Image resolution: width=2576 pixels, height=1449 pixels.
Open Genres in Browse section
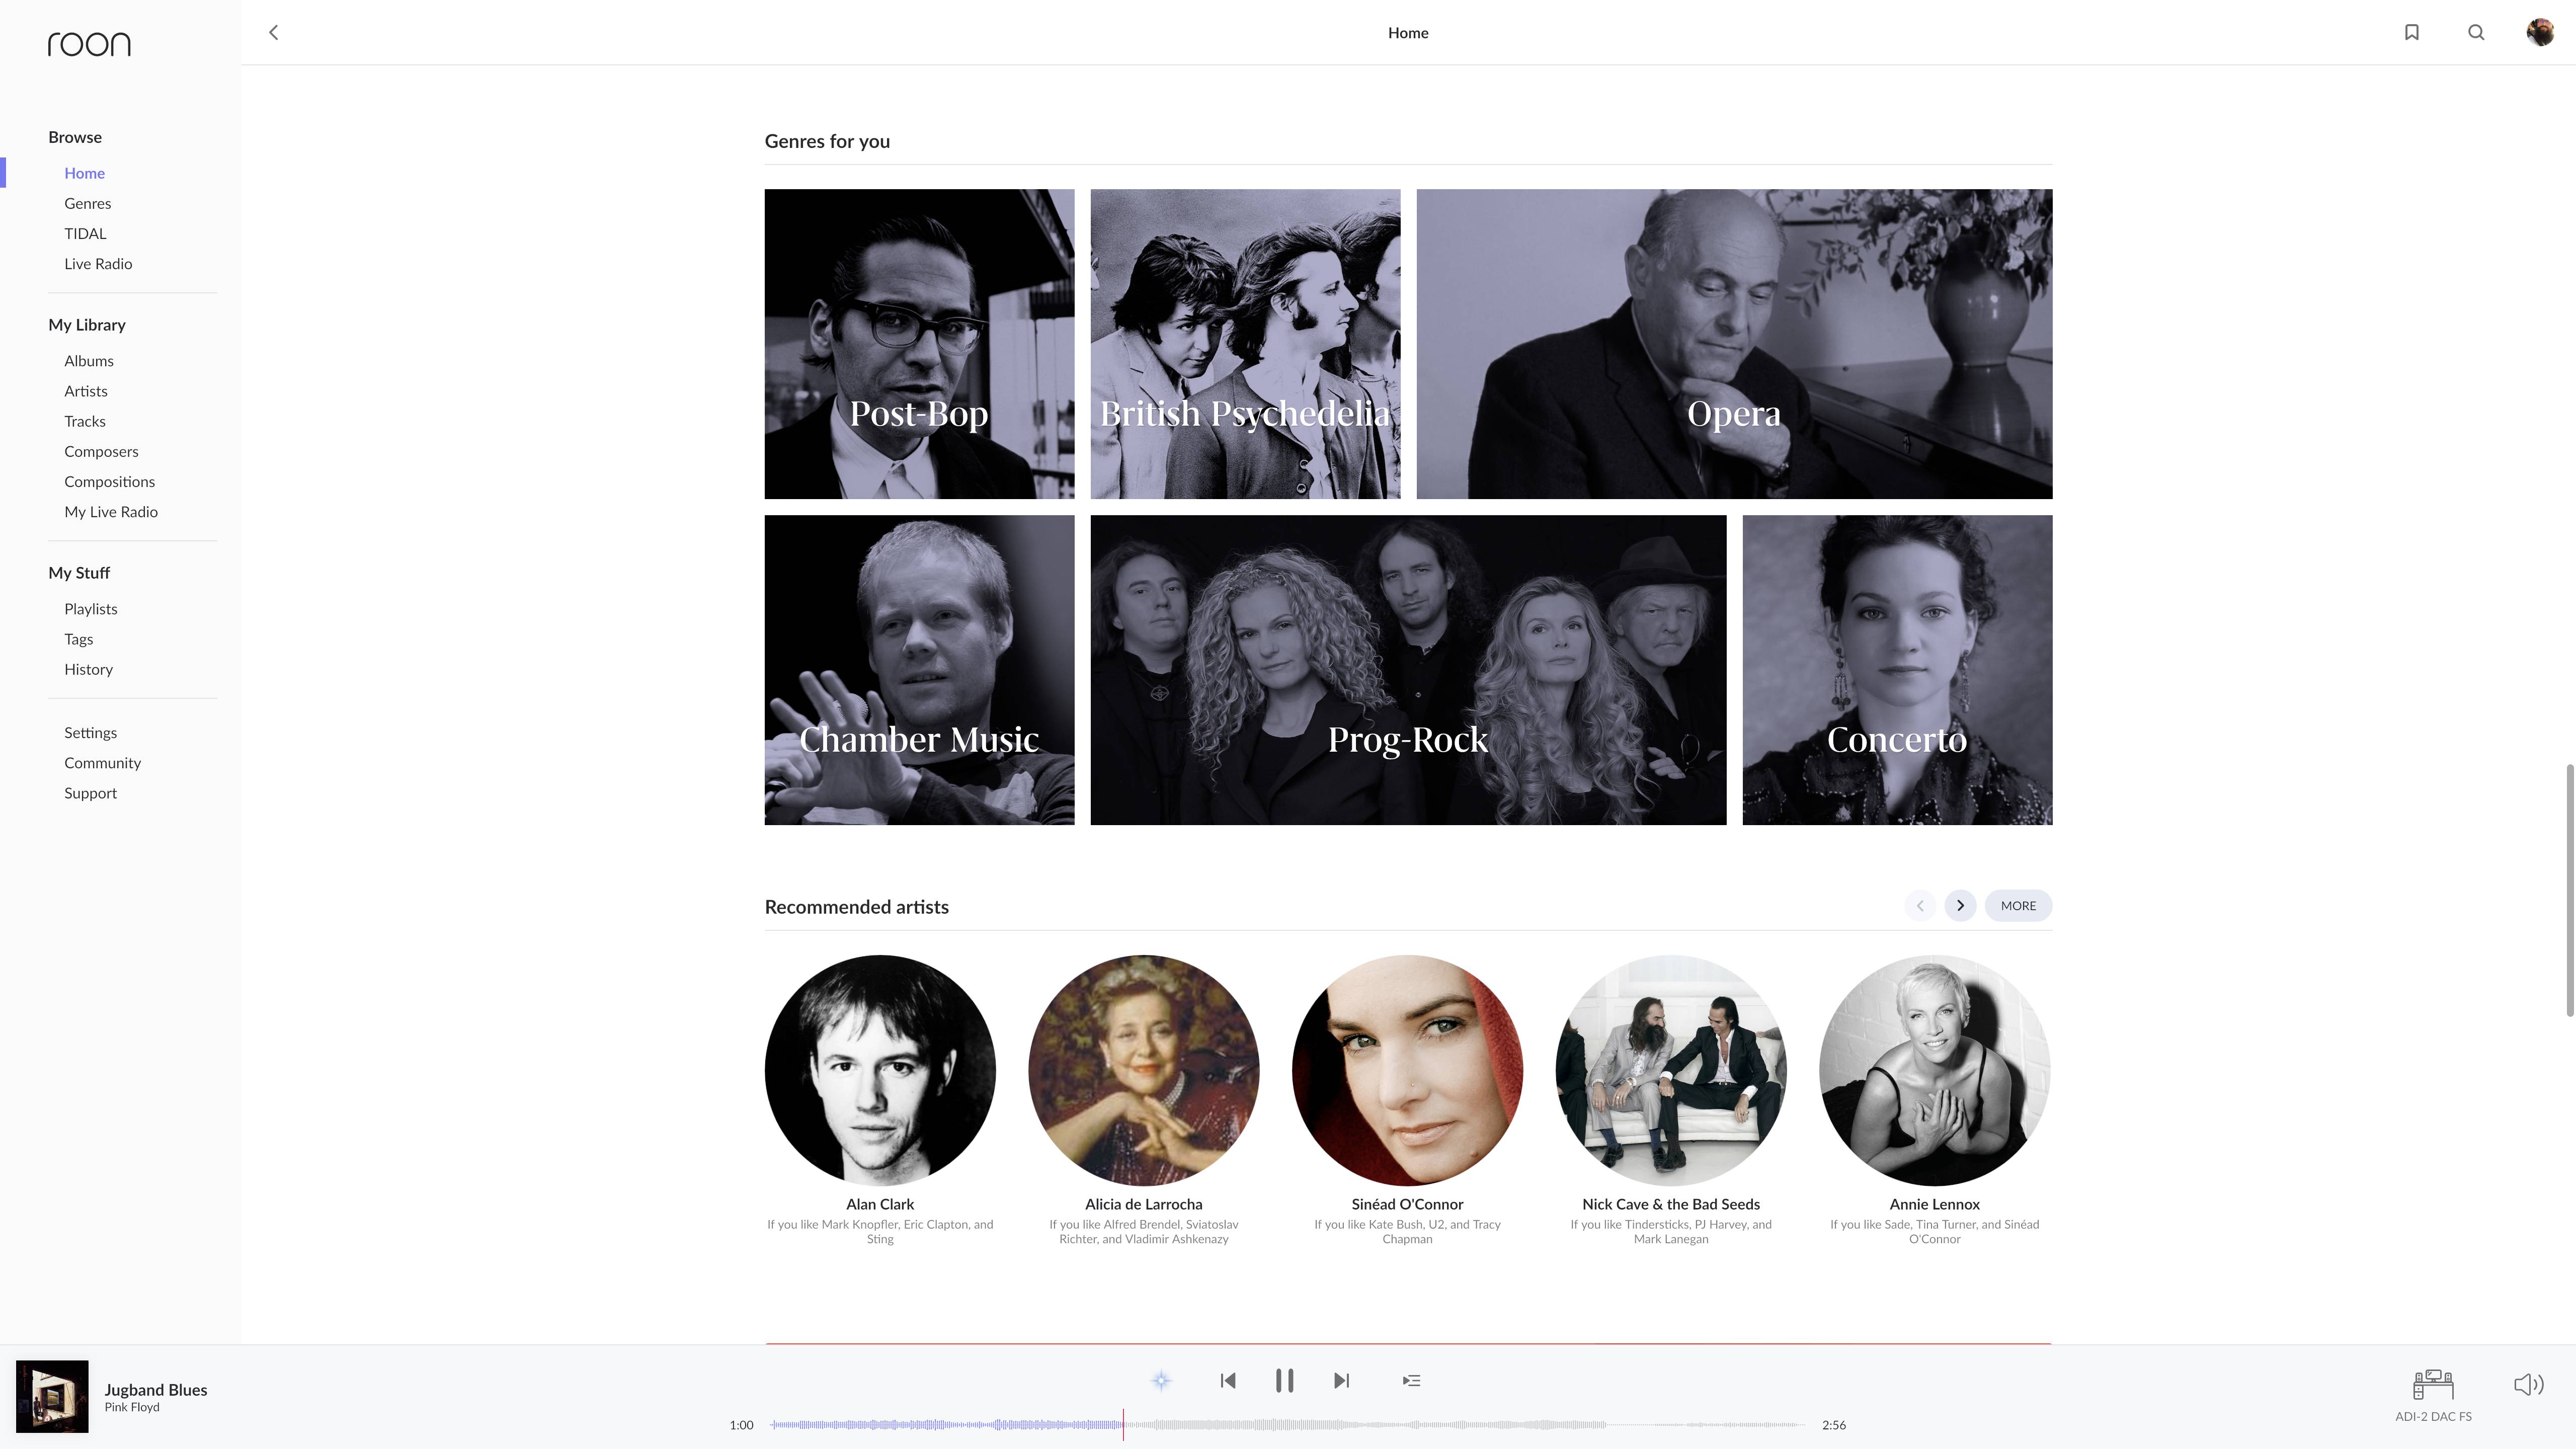pyautogui.click(x=88, y=203)
